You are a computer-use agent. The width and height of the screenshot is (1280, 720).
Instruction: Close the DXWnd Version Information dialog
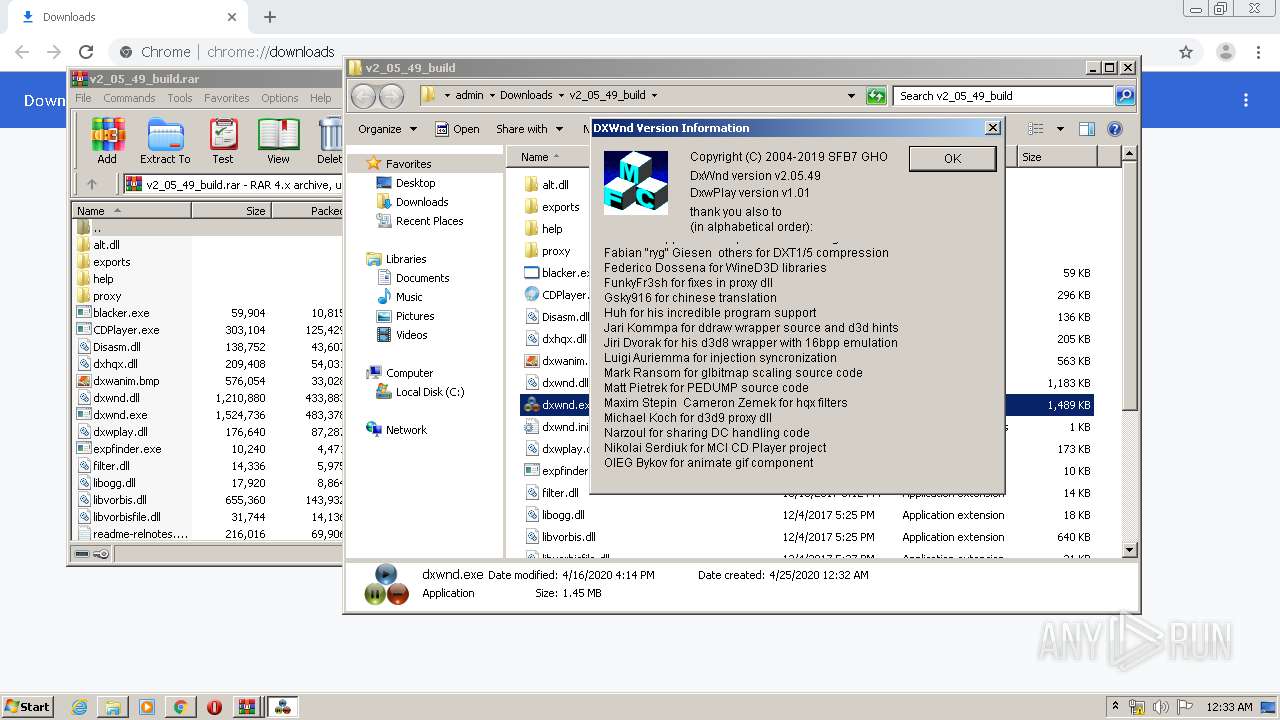(x=992, y=128)
